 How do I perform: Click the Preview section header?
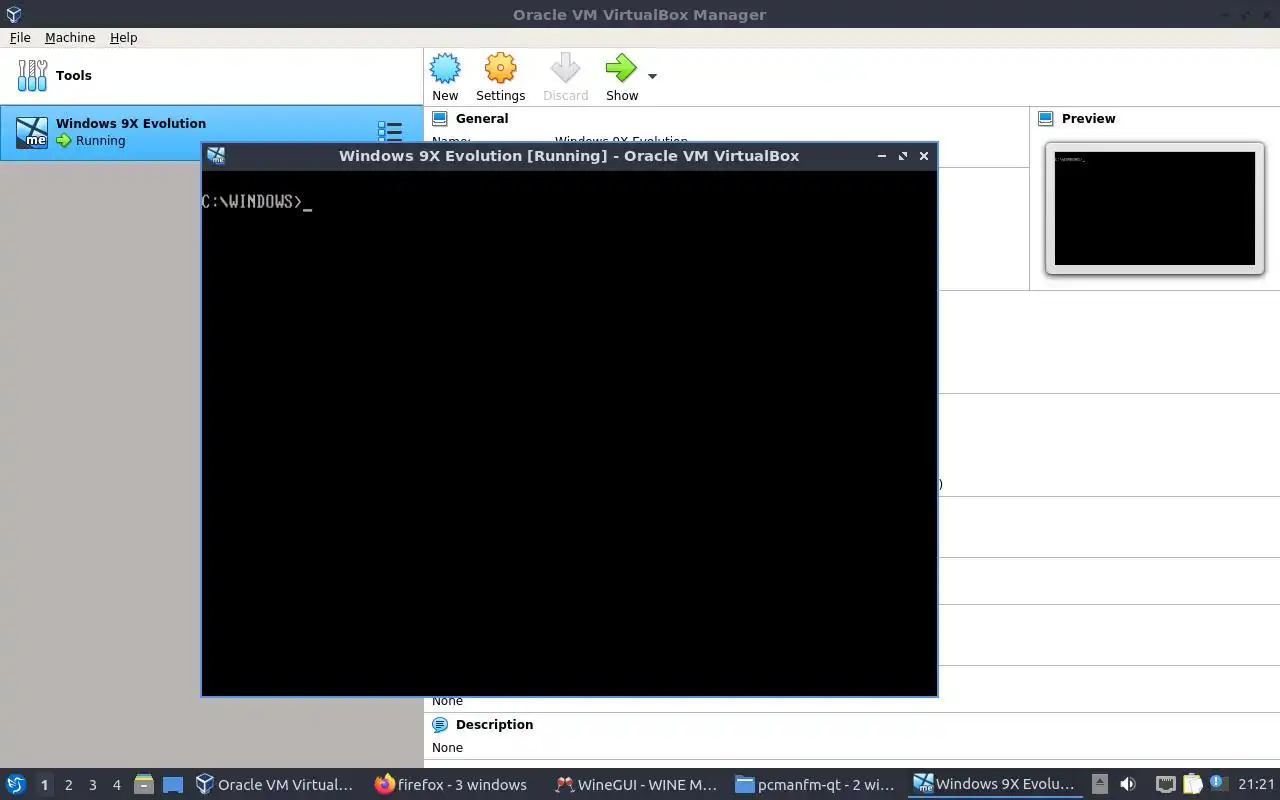1088,118
